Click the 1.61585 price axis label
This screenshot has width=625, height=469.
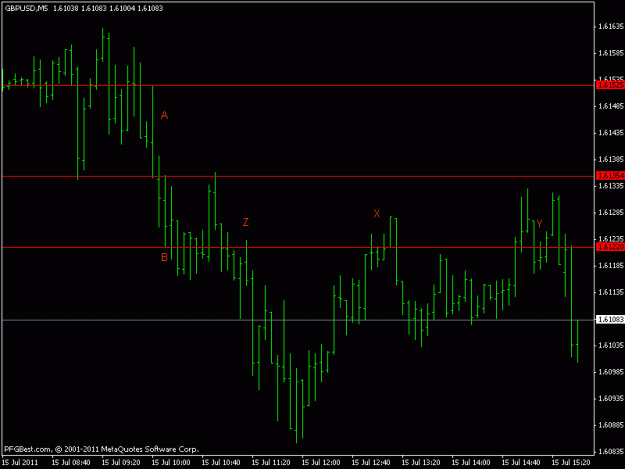[x=611, y=53]
